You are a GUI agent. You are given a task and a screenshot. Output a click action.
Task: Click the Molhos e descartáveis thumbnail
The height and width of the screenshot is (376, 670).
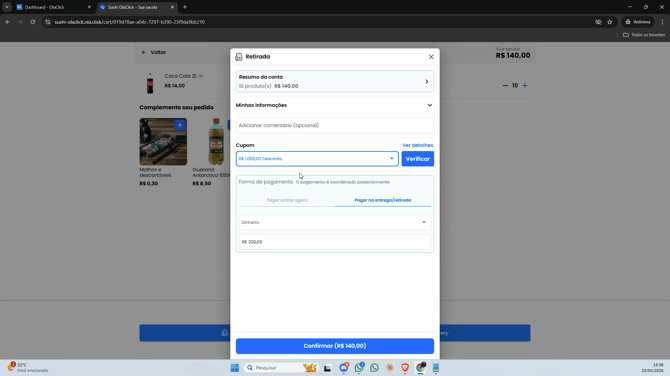tap(163, 141)
